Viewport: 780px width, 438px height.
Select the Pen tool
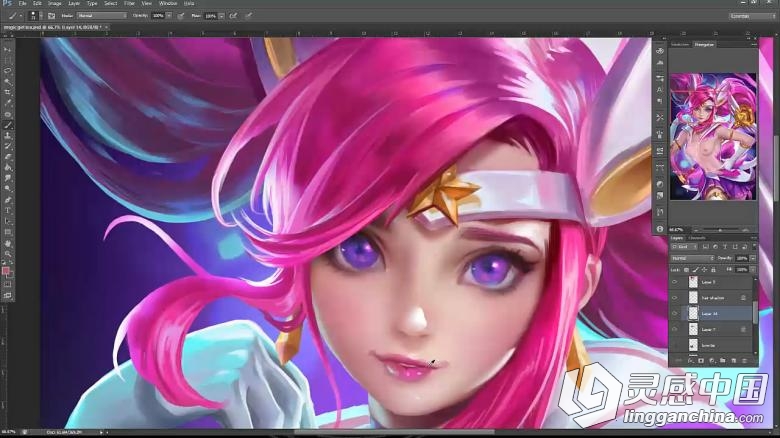[7, 200]
